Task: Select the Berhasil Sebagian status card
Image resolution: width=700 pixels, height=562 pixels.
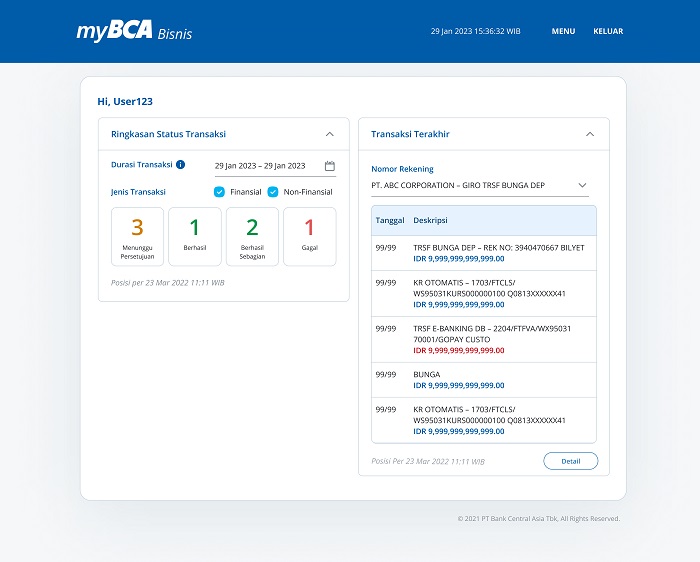Action: pos(252,237)
